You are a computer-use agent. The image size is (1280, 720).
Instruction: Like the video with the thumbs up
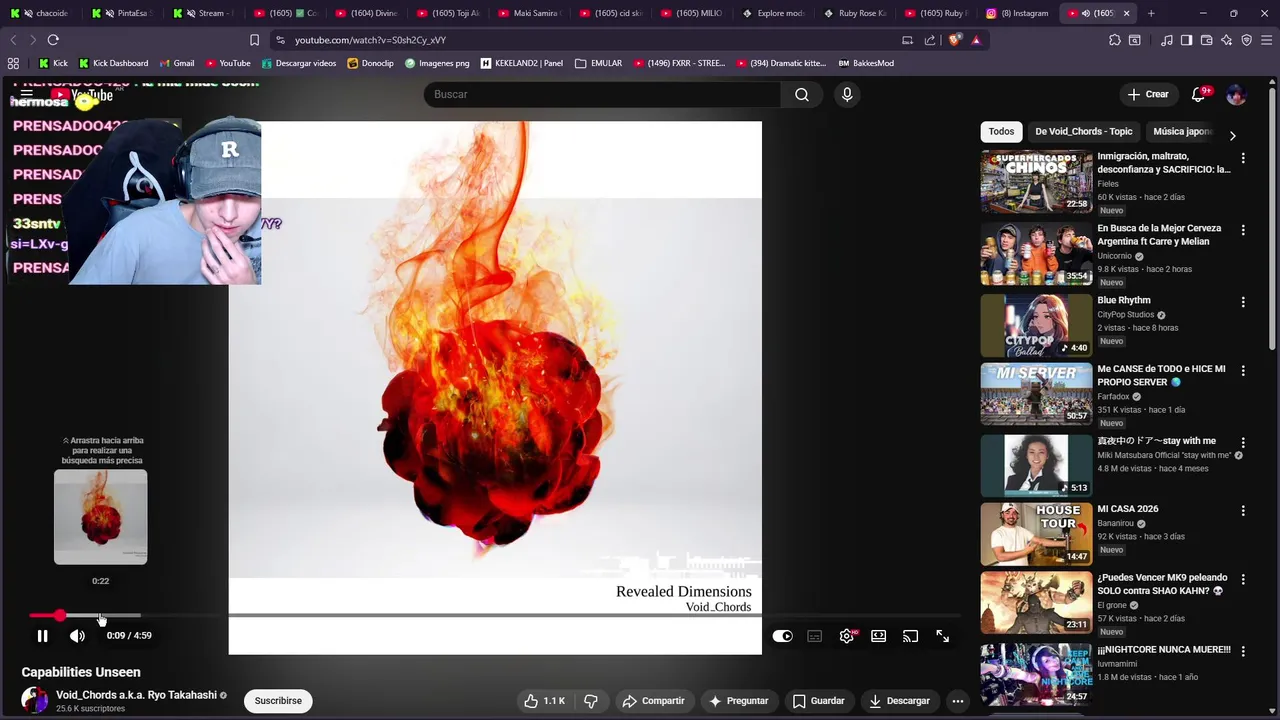(544, 701)
